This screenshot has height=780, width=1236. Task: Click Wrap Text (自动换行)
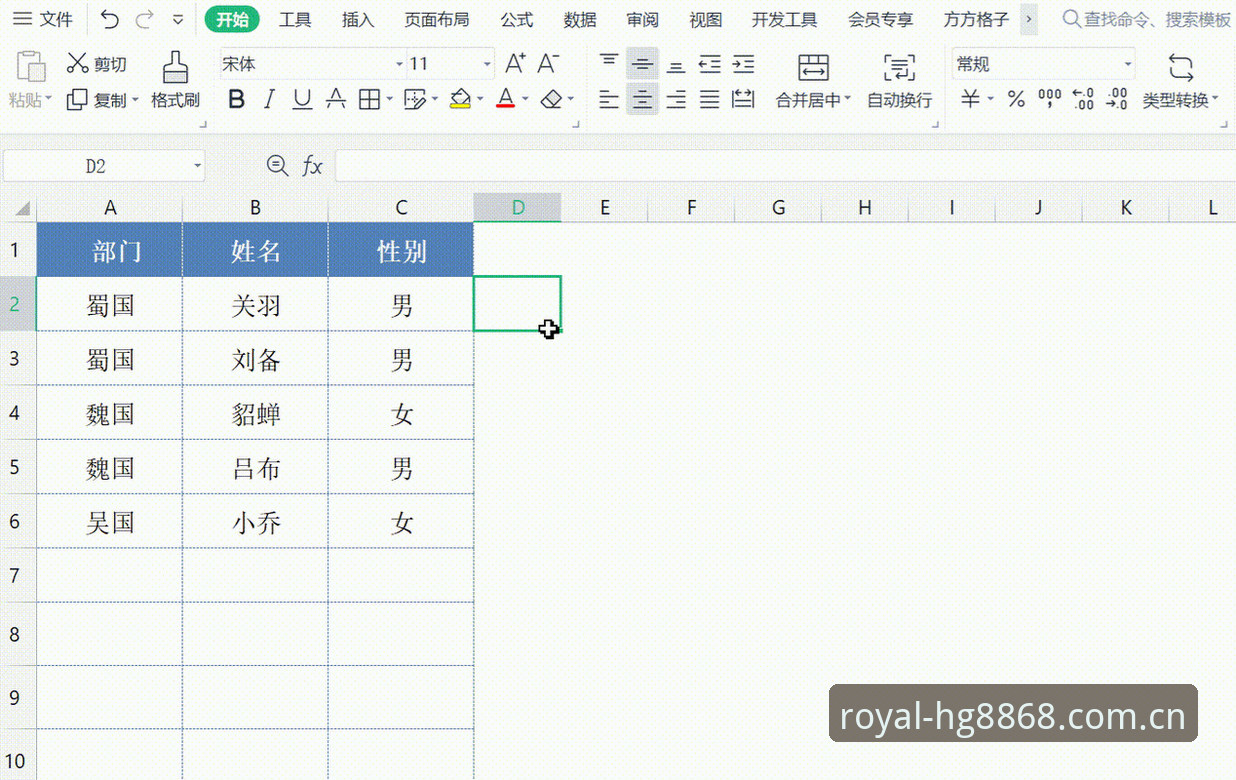[x=899, y=81]
